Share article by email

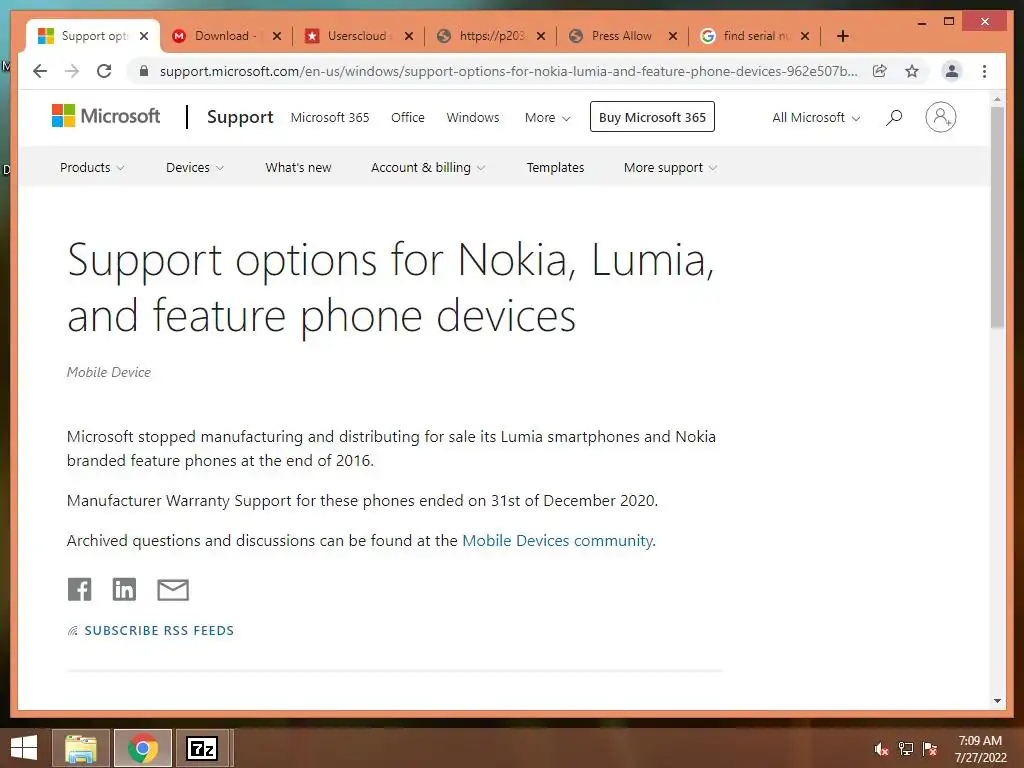[173, 590]
